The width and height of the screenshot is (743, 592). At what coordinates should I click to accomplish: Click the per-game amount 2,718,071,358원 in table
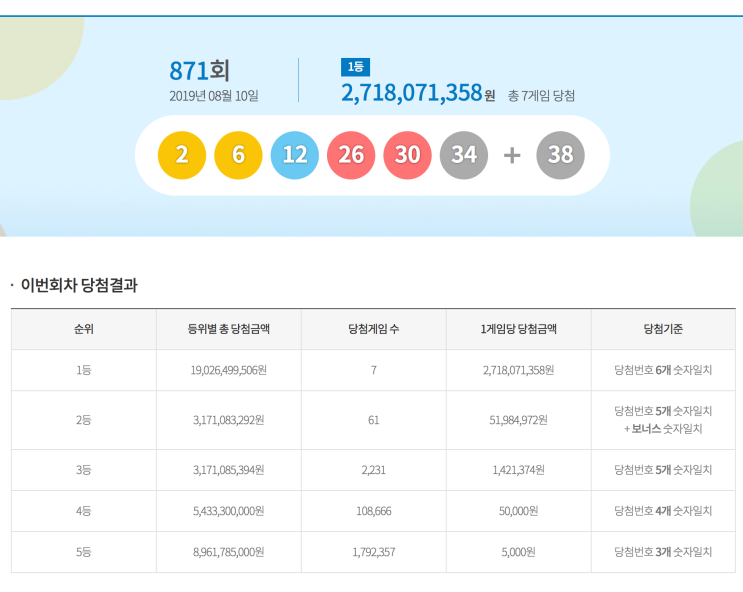tap(518, 370)
